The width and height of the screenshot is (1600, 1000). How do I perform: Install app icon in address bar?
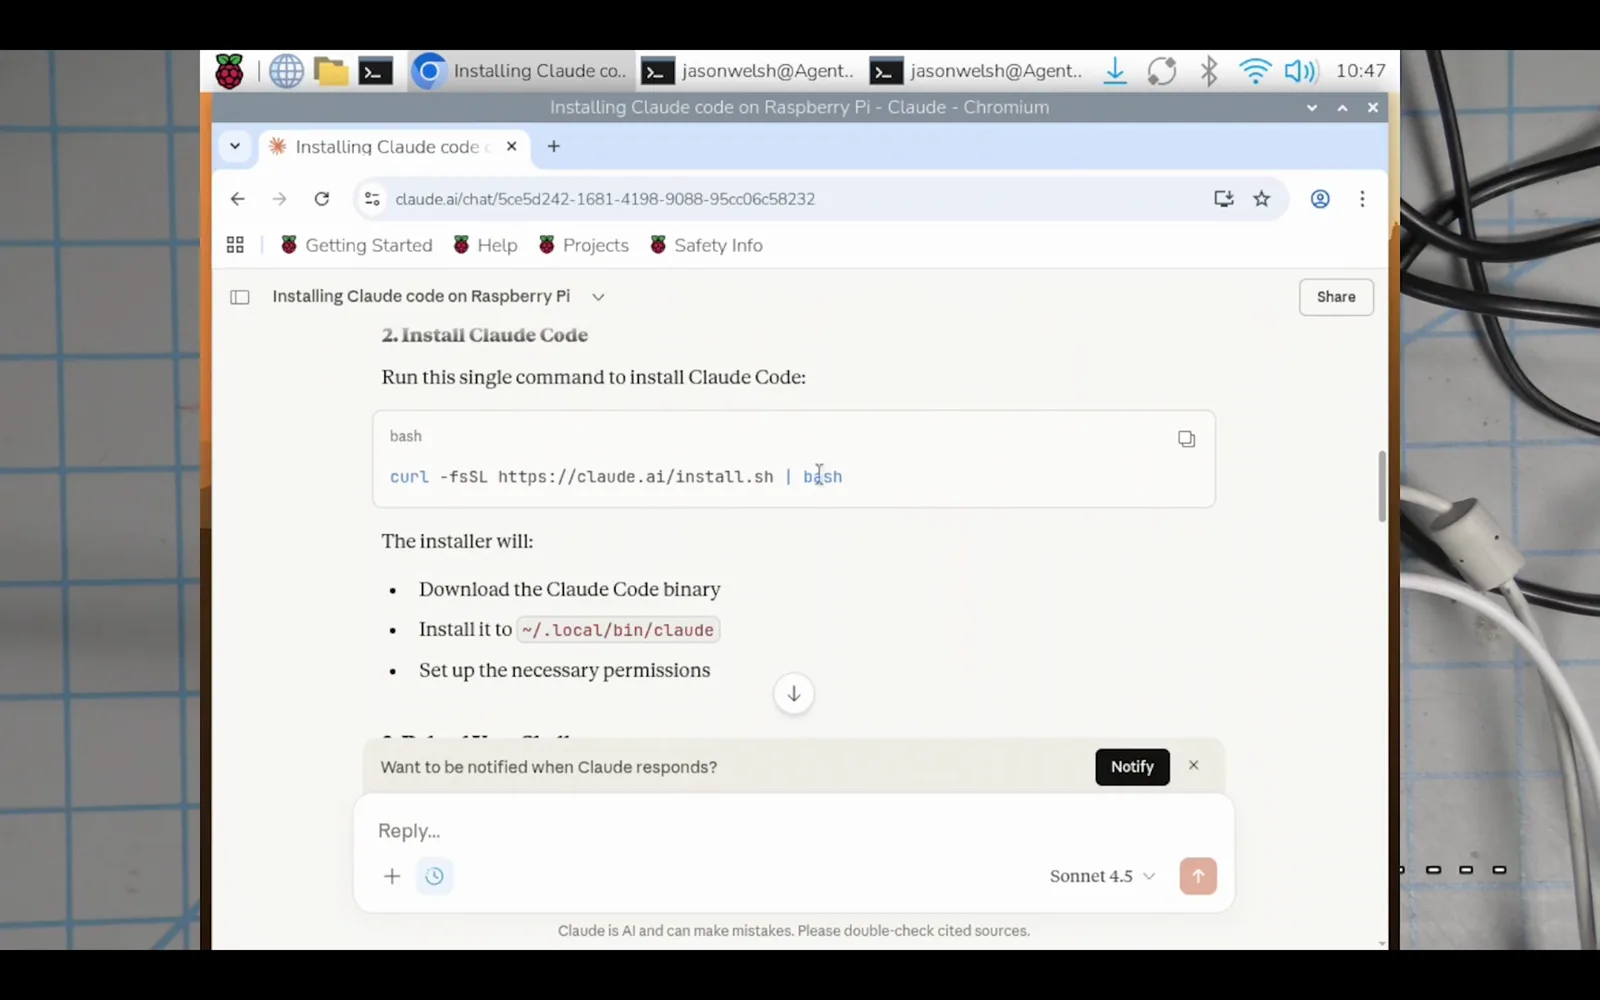1224,199
